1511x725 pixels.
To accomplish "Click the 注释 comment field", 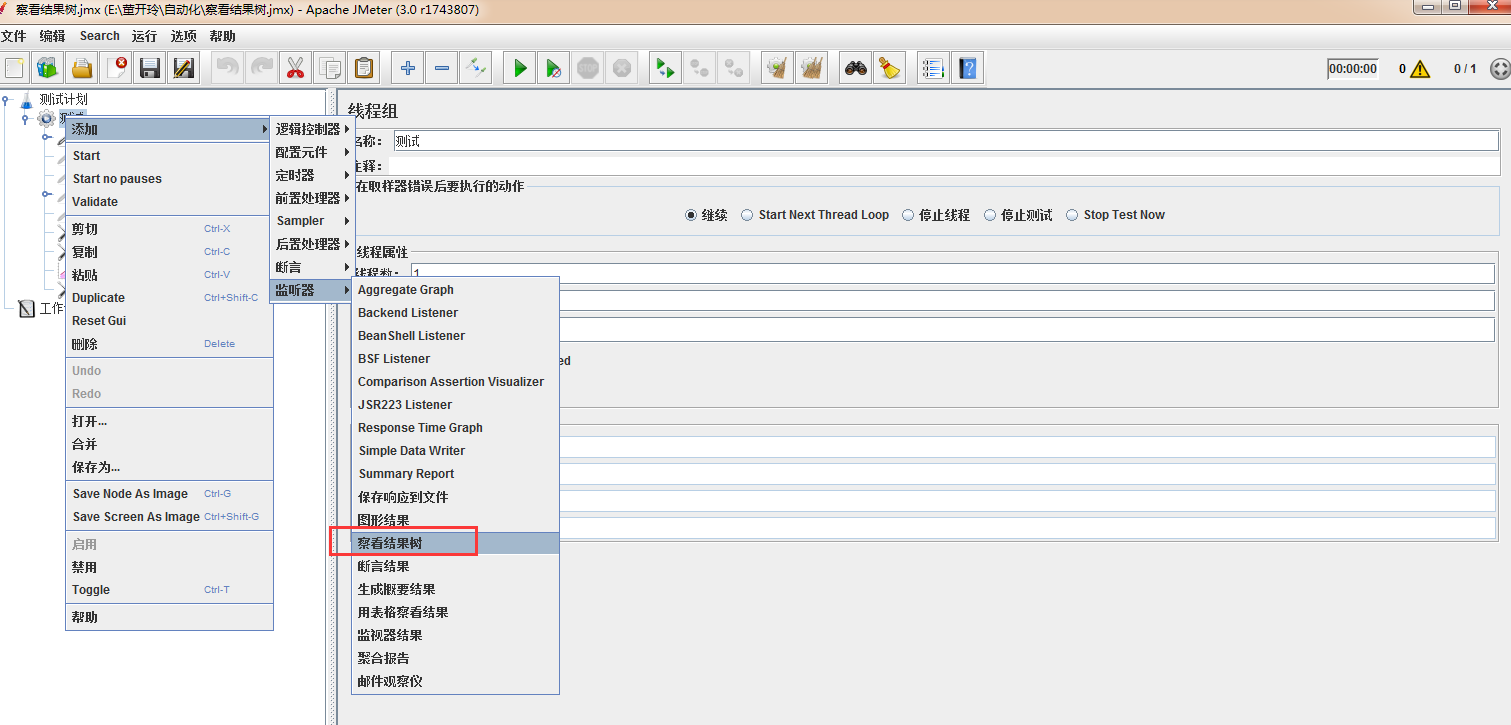I will point(946,166).
